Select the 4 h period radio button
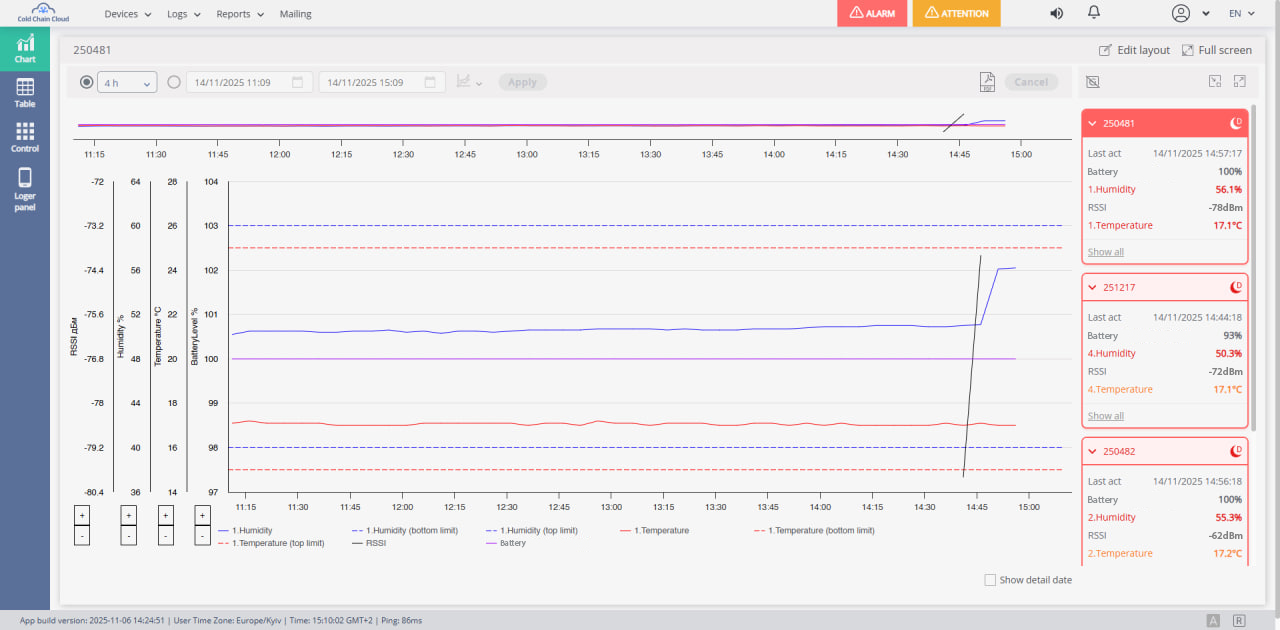The image size is (1280, 630). [86, 82]
